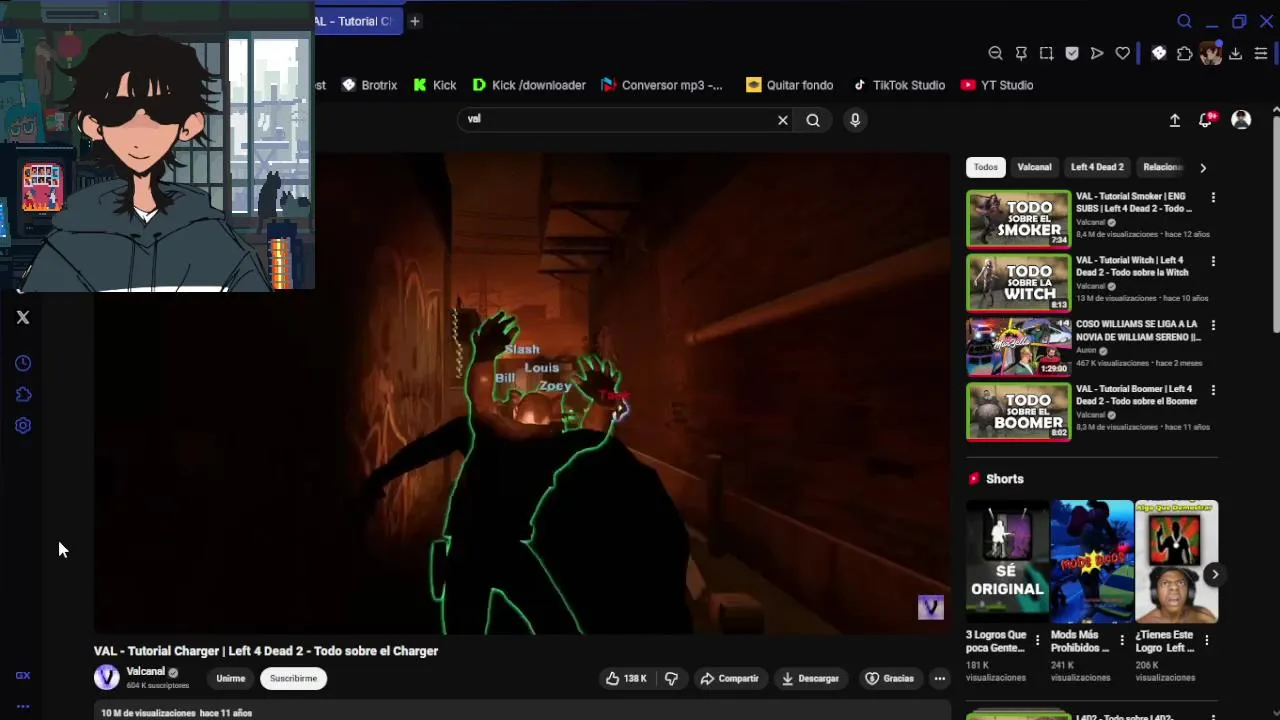Screen dimensions: 1280x720
Task: Select the Left 4 Dead 2 chip
Action: click(1097, 167)
